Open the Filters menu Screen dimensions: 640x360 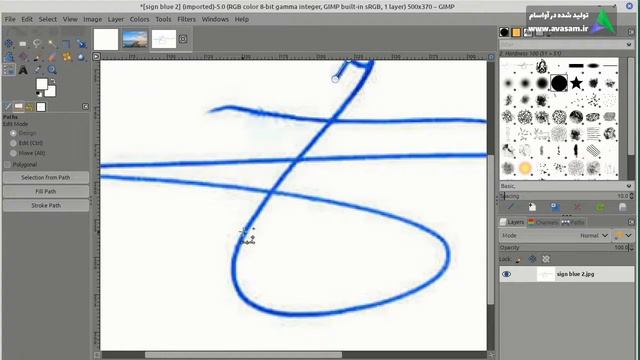[x=187, y=19]
